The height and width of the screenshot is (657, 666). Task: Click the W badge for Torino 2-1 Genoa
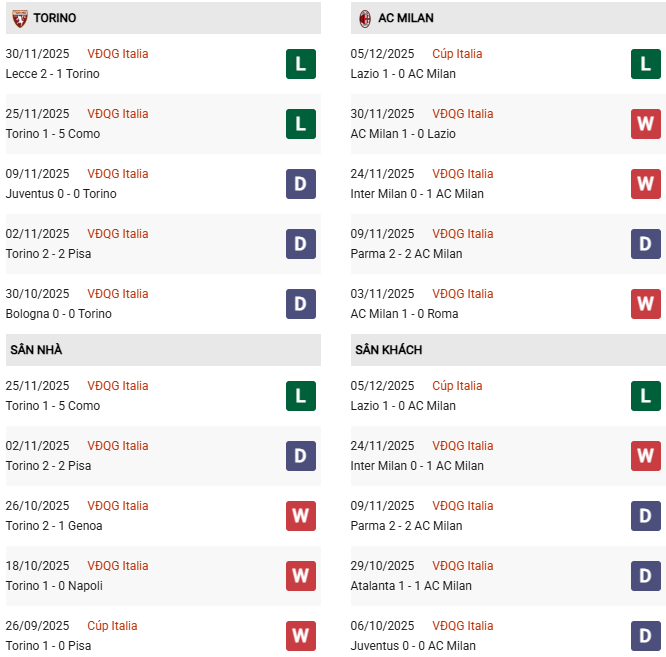tap(300, 516)
